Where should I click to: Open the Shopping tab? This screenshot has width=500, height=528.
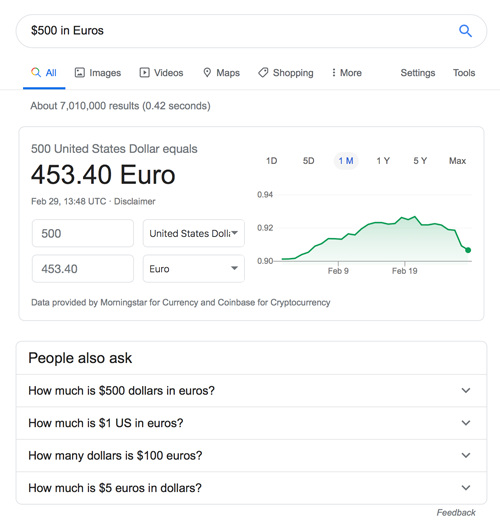(286, 73)
